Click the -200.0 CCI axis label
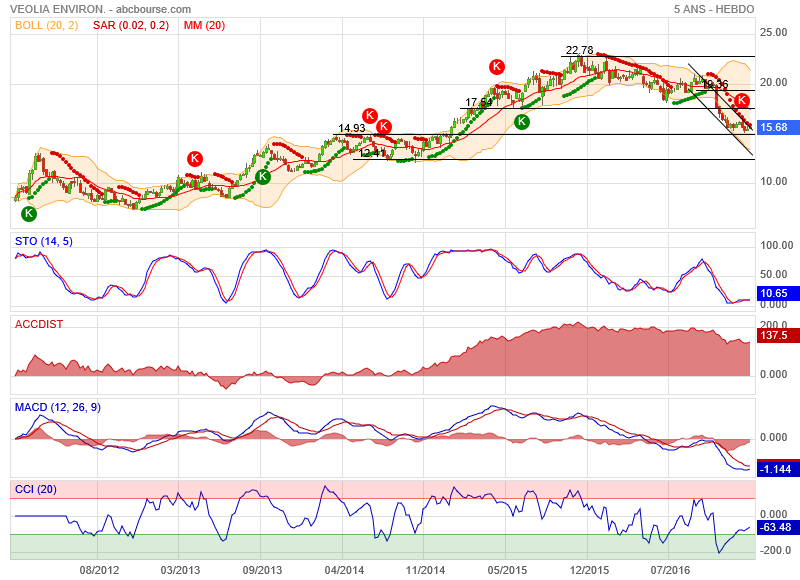Viewport: 800px width, 580px height. point(776,550)
